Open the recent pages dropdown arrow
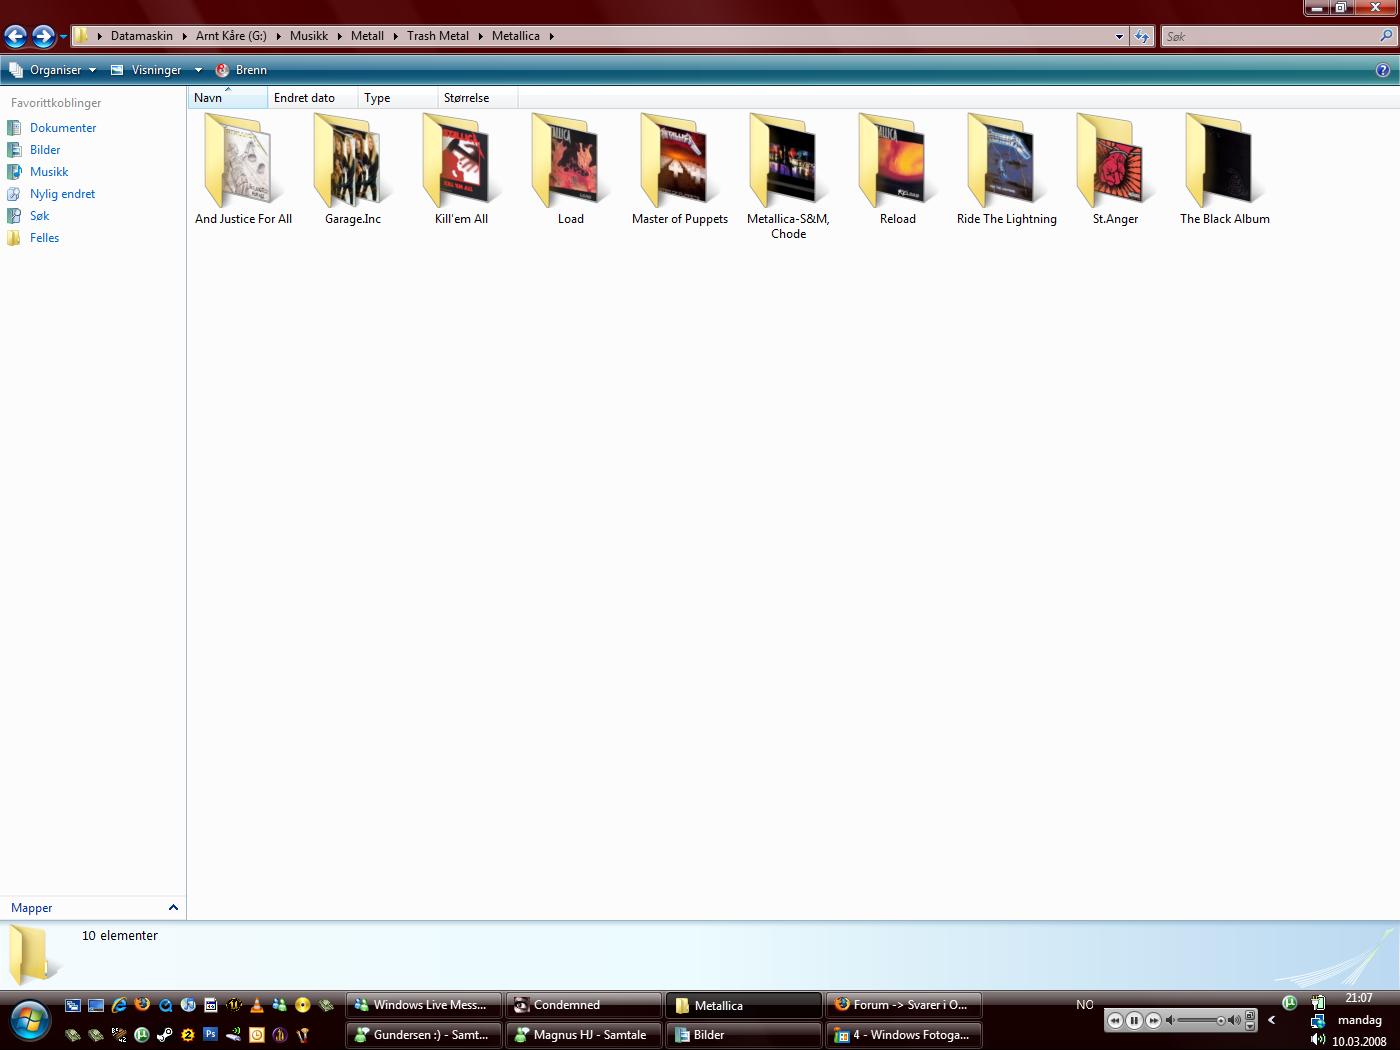Screen dimensions: 1400x1050 click(x=63, y=37)
